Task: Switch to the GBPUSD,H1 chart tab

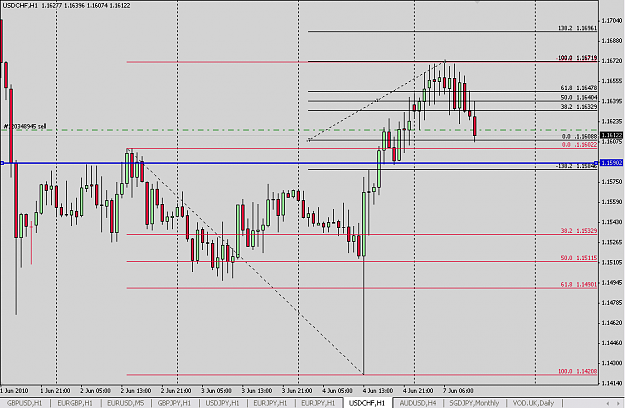Action: 24,403
